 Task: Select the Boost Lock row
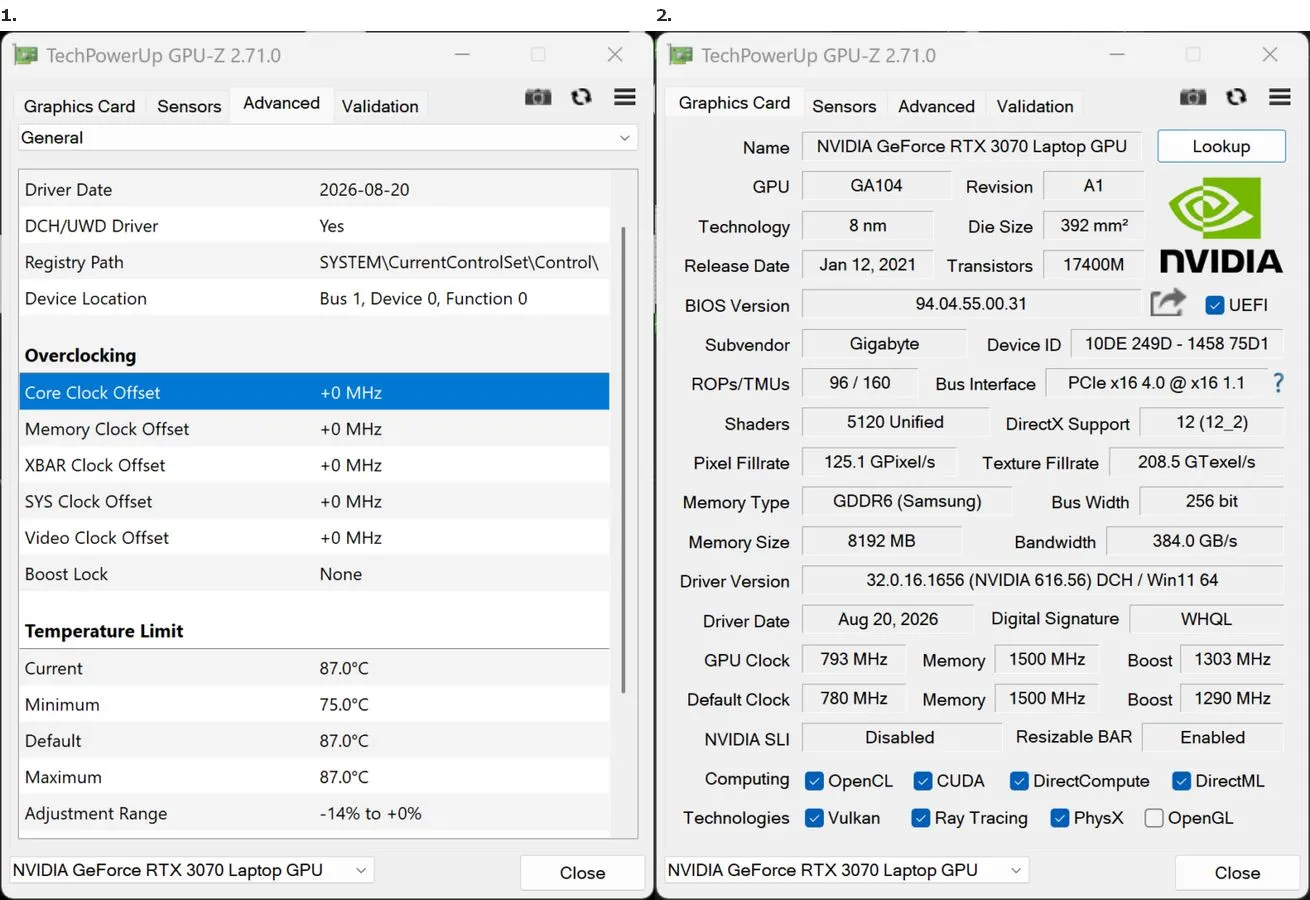(314, 574)
